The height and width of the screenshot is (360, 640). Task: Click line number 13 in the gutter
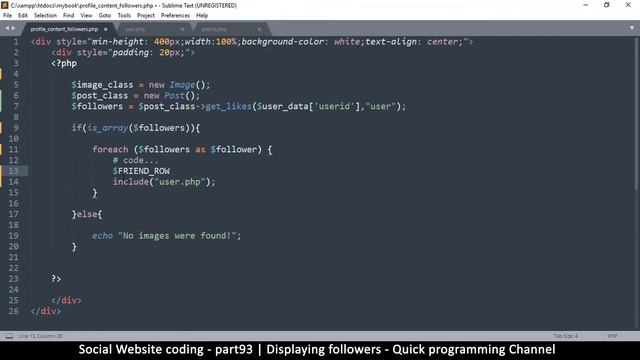(13, 171)
